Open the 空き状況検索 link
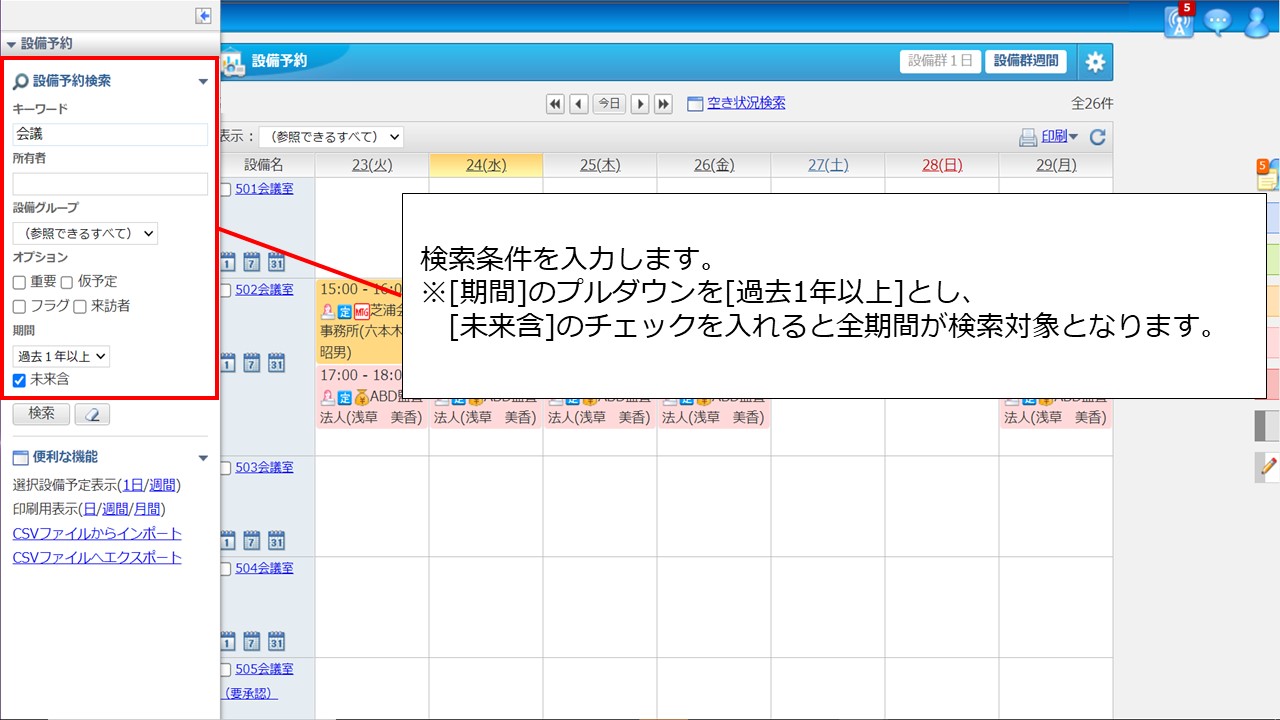1280x720 pixels. pyautogui.click(x=745, y=103)
